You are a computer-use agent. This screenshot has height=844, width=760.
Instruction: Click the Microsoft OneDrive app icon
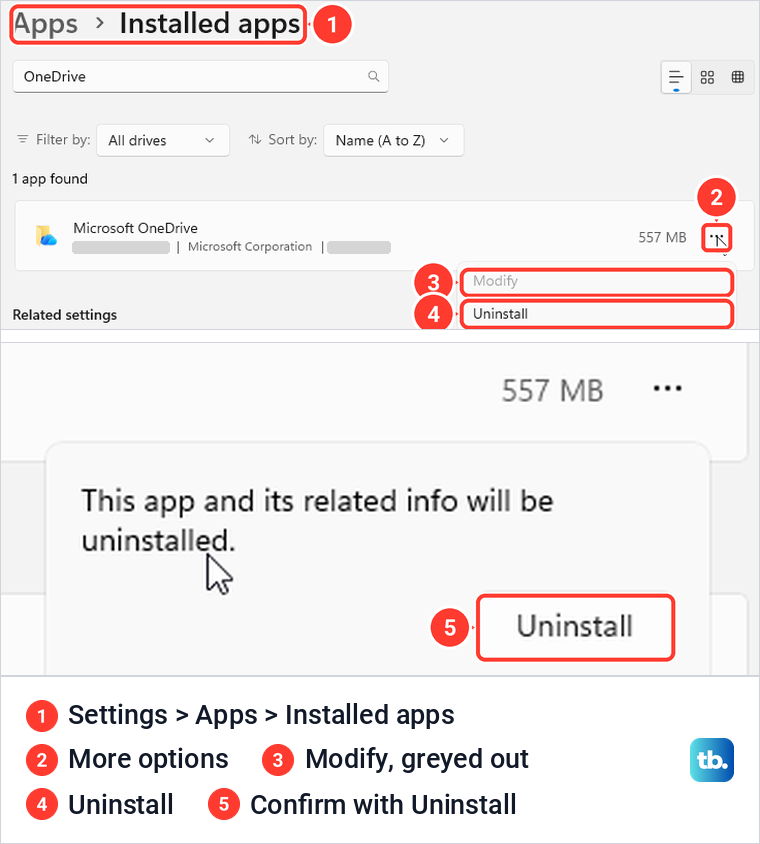pos(46,236)
